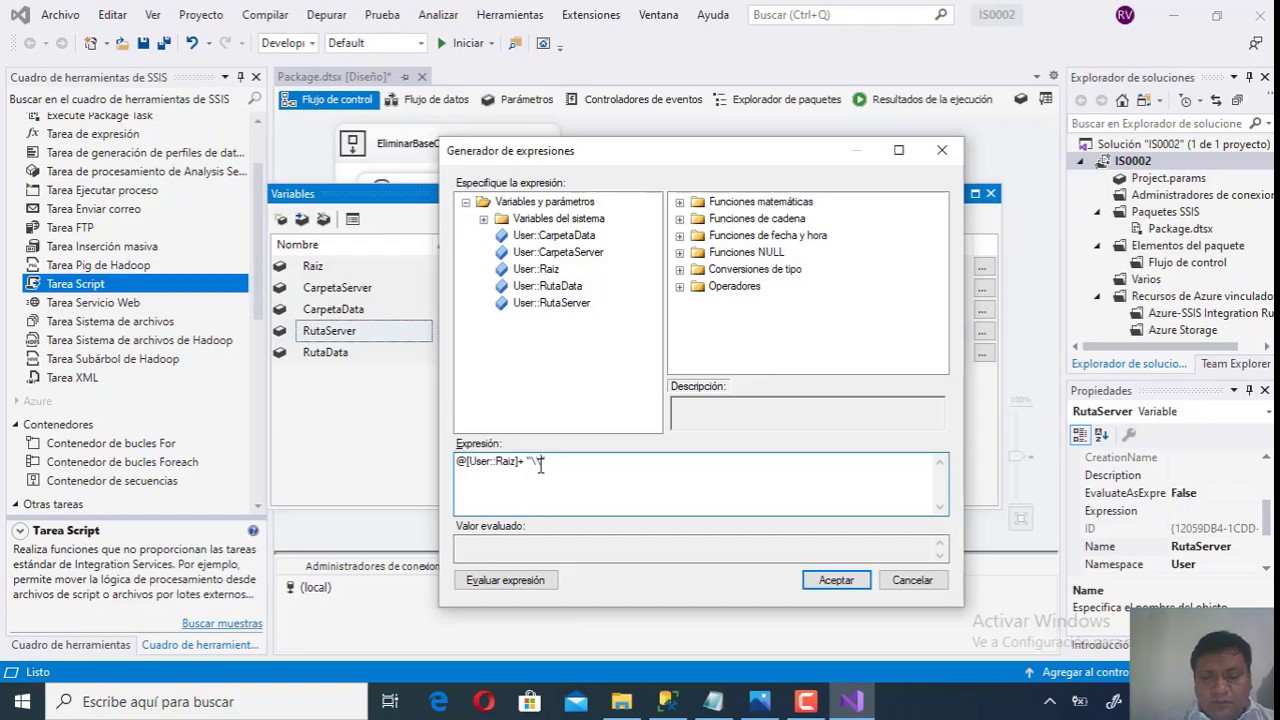
Task: Click the Save All toolbar icon
Action: coord(163,43)
